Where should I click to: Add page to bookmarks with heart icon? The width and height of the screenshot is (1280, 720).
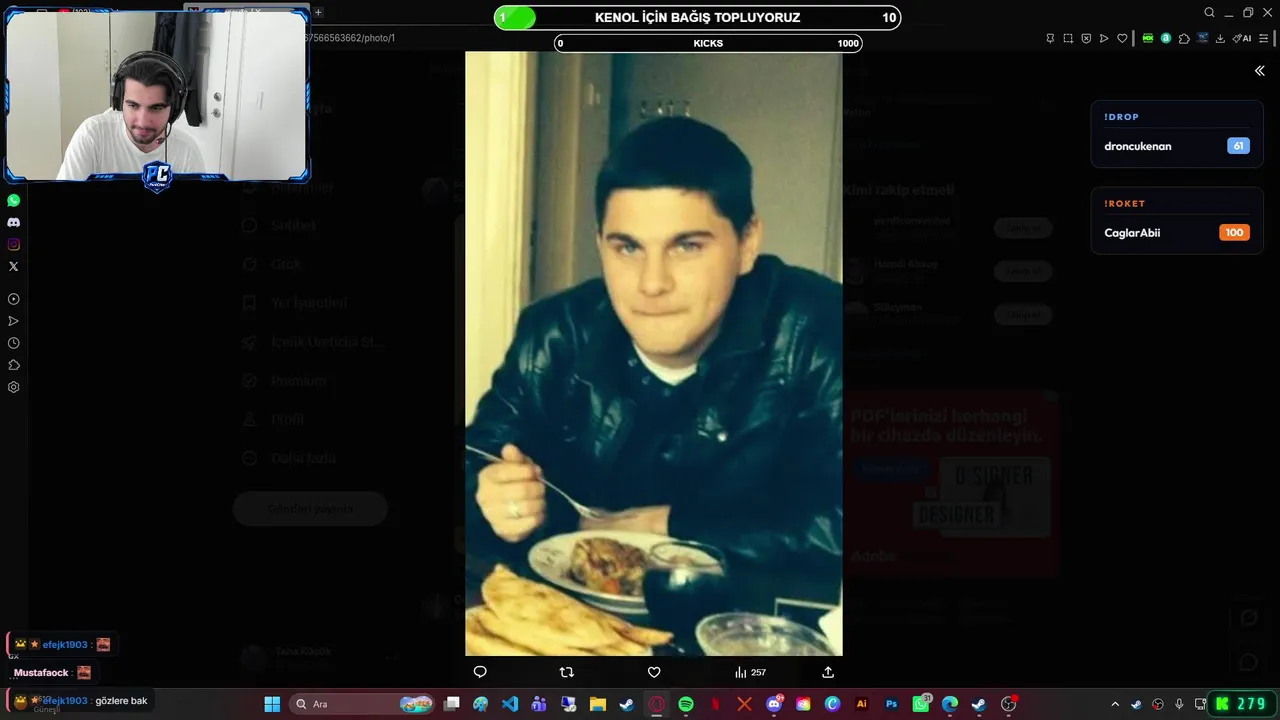1122,38
